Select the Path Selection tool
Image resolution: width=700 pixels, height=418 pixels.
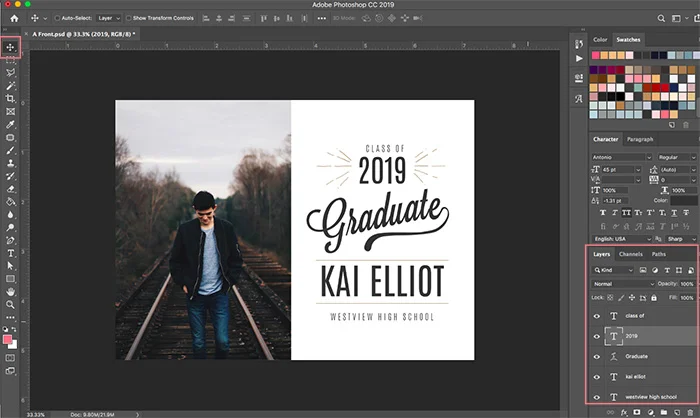pyautogui.click(x=10, y=266)
